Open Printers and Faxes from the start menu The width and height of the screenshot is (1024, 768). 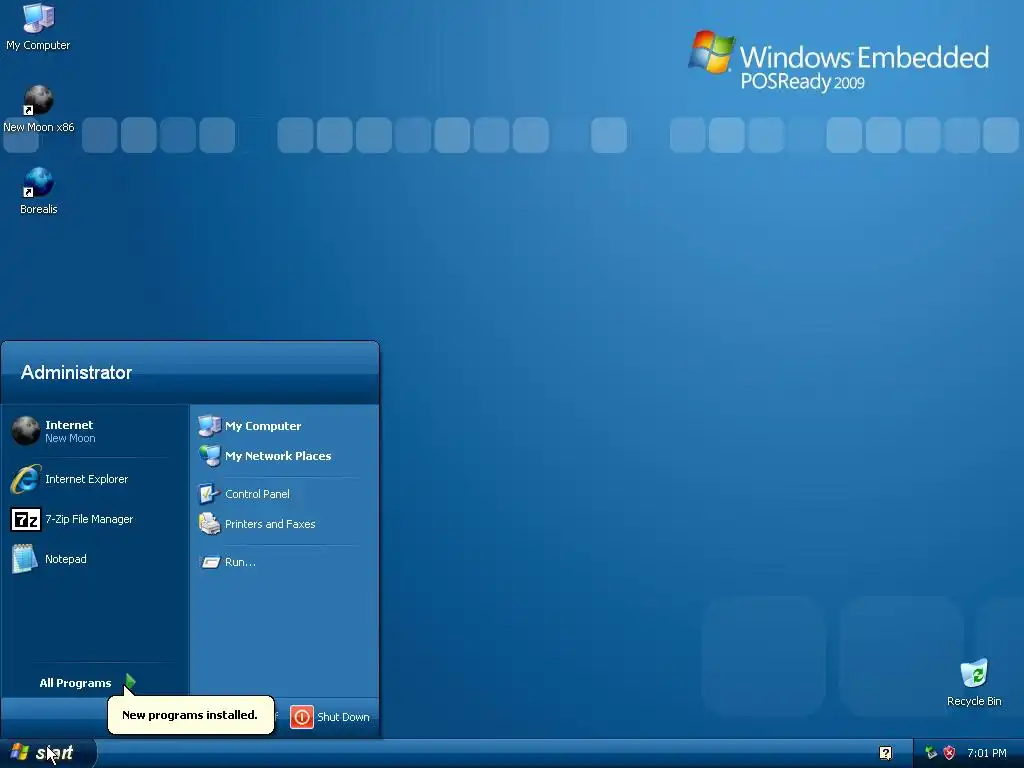(x=284, y=524)
